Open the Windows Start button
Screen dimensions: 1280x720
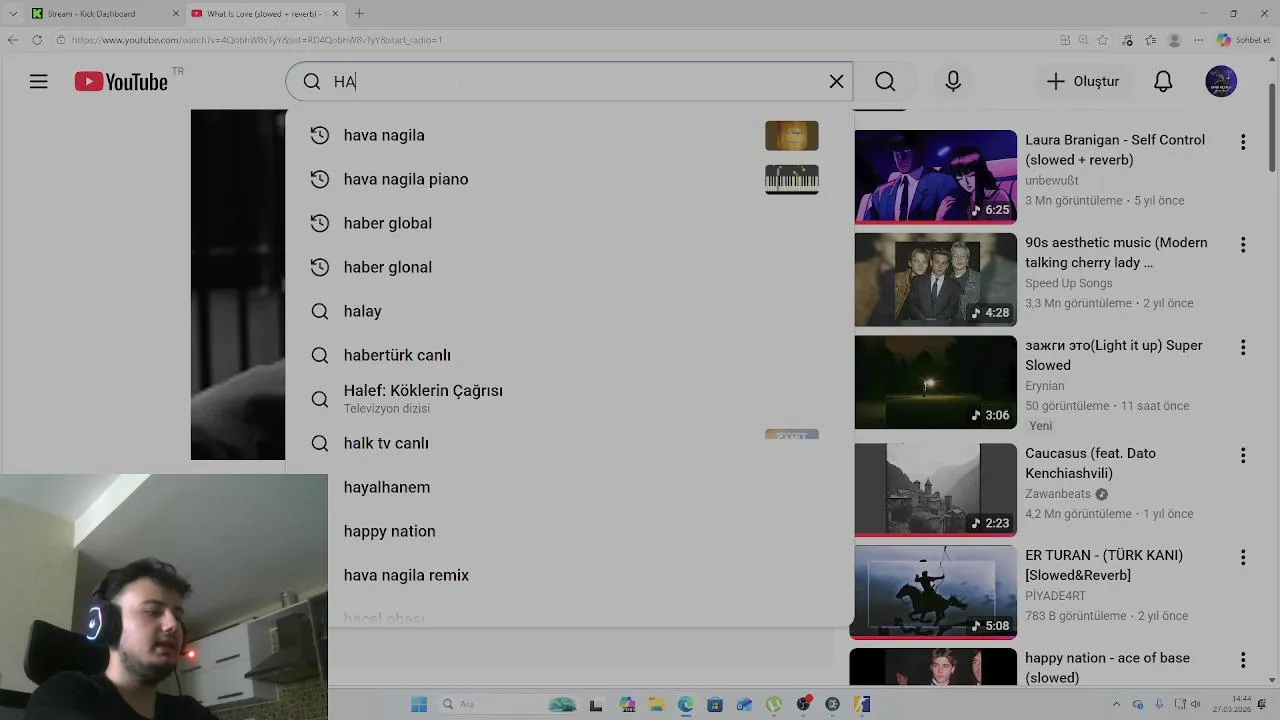419,705
